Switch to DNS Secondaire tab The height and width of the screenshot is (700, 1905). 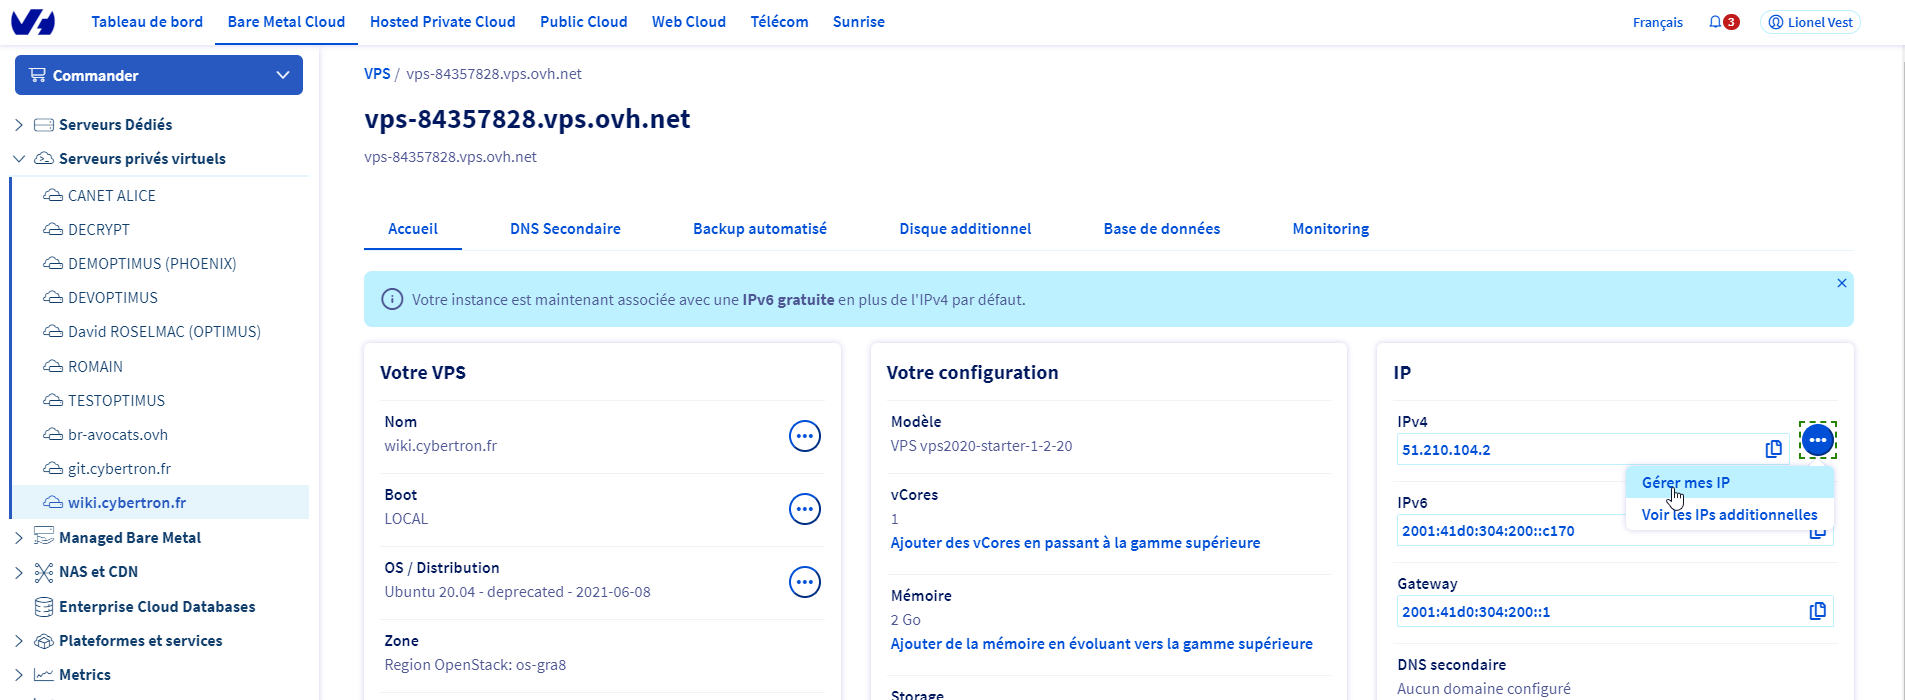pyautogui.click(x=565, y=229)
